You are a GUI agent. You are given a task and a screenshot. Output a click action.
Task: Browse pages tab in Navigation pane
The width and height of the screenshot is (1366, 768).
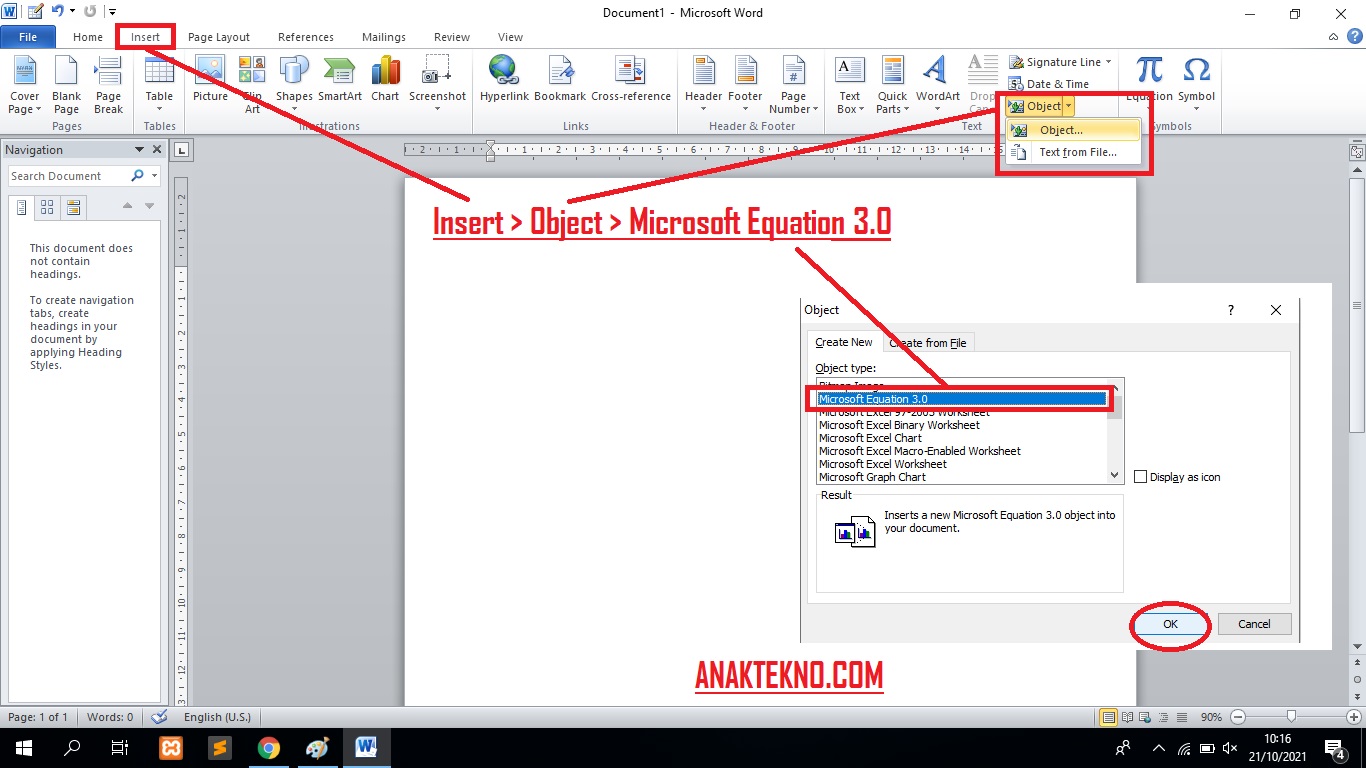(47, 207)
